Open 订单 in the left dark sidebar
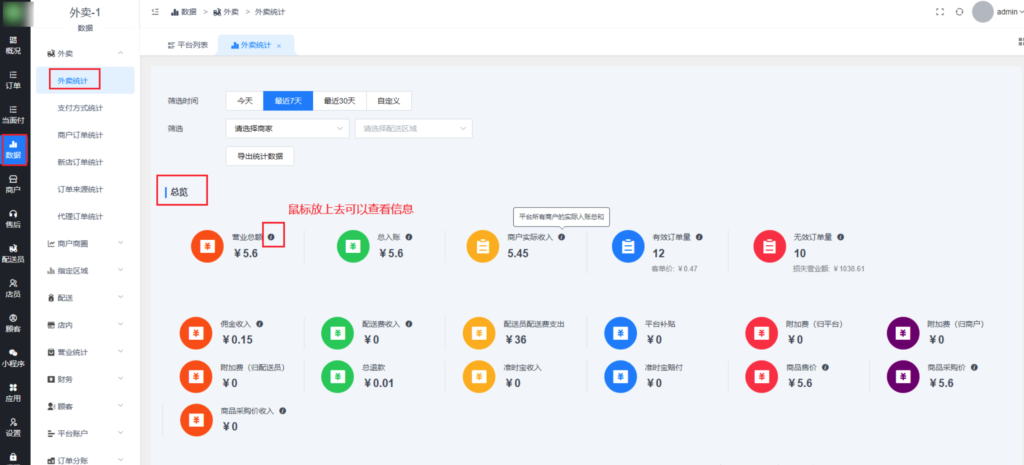 pyautogui.click(x=13, y=79)
